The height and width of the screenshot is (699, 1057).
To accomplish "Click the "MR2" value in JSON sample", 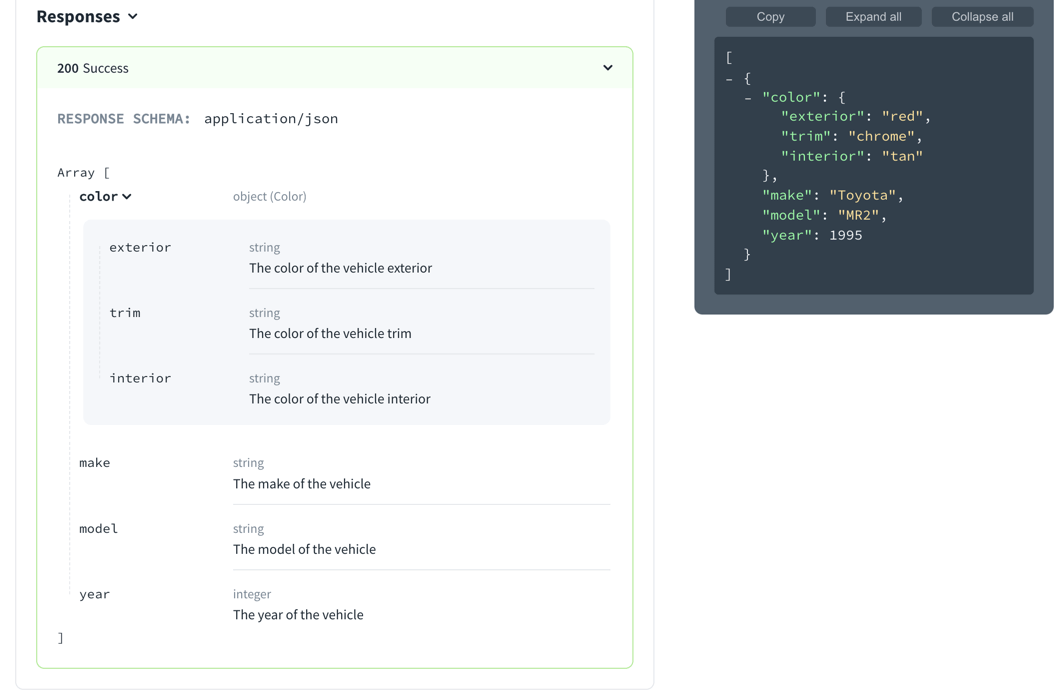I will click(x=858, y=215).
